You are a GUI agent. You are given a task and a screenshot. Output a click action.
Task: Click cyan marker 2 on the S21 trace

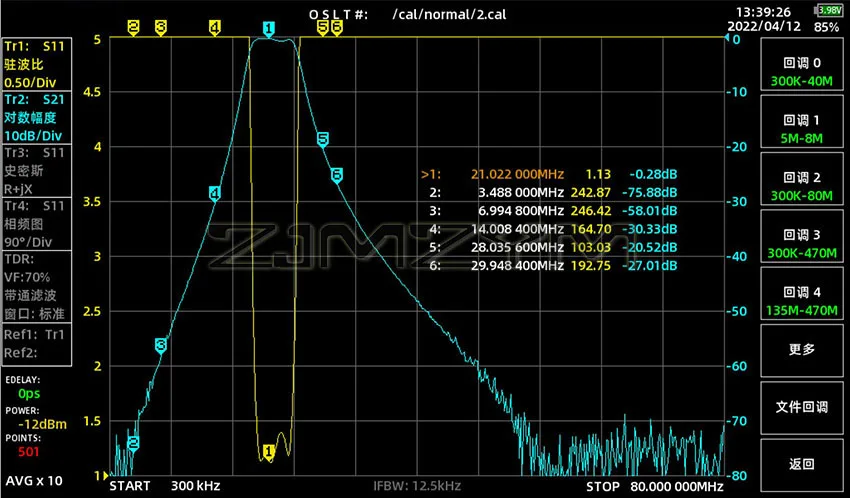point(133,443)
